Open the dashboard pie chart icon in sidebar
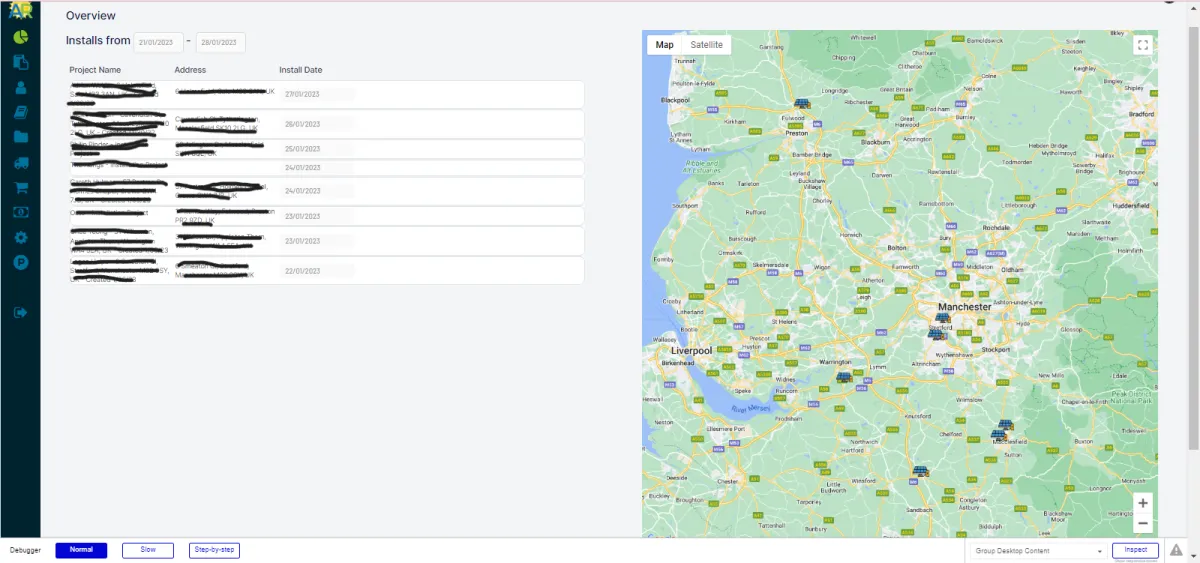This screenshot has height=563, width=1200. (x=20, y=37)
